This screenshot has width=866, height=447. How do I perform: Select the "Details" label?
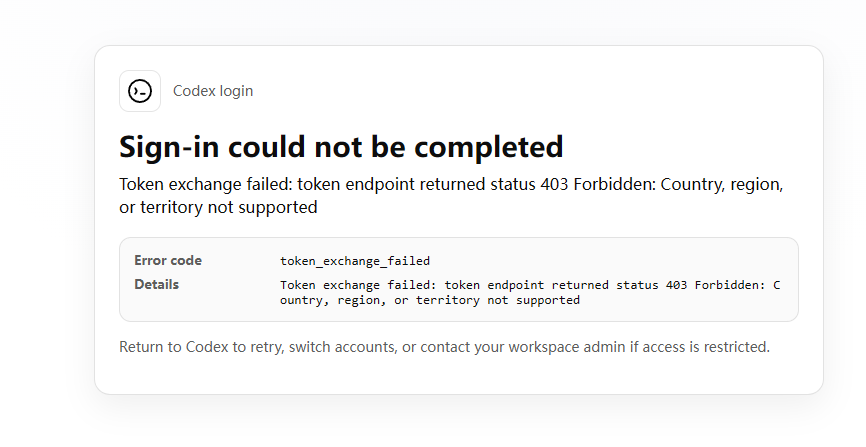156,285
